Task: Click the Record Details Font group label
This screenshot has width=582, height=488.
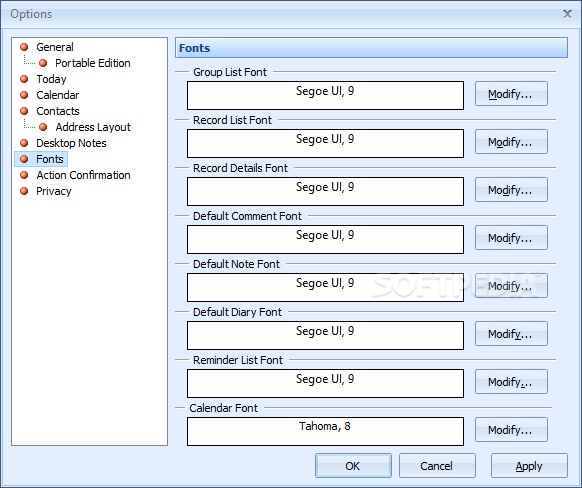Action: pyautogui.click(x=240, y=168)
